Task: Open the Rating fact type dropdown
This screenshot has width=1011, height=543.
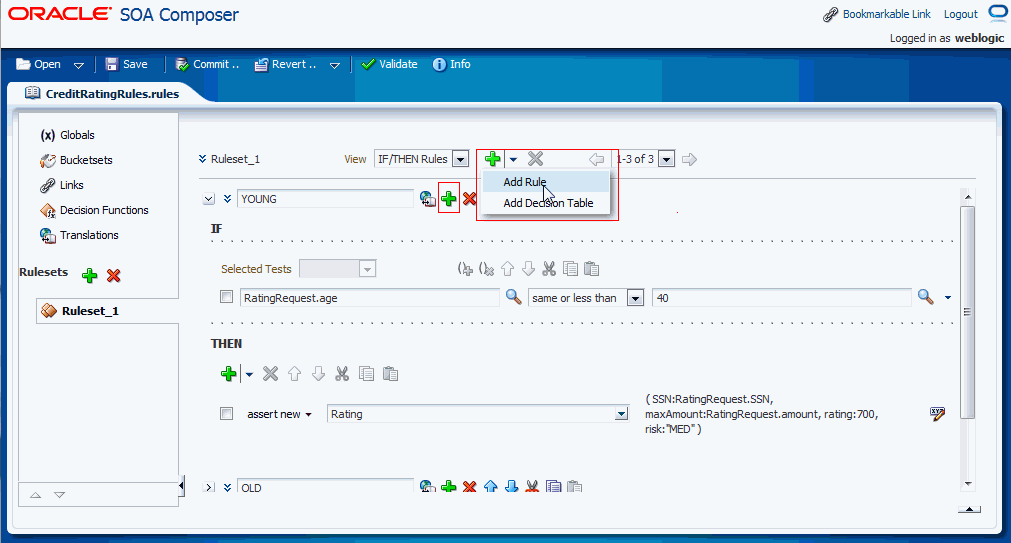Action: click(x=621, y=414)
